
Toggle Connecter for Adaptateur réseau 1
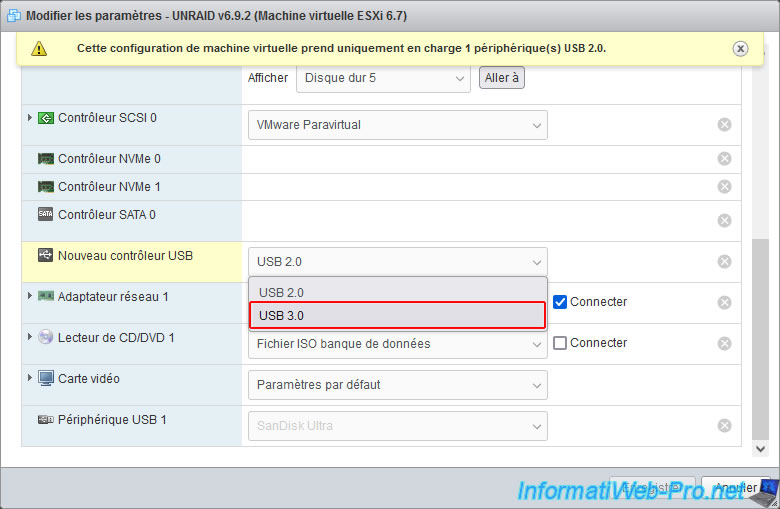(x=560, y=302)
